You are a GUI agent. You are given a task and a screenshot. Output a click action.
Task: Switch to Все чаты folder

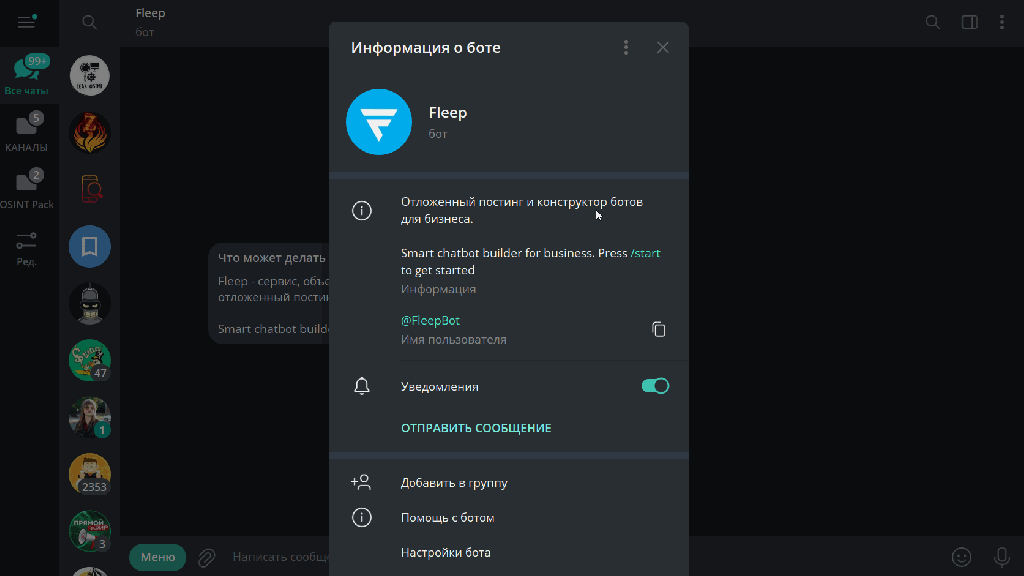point(27,76)
